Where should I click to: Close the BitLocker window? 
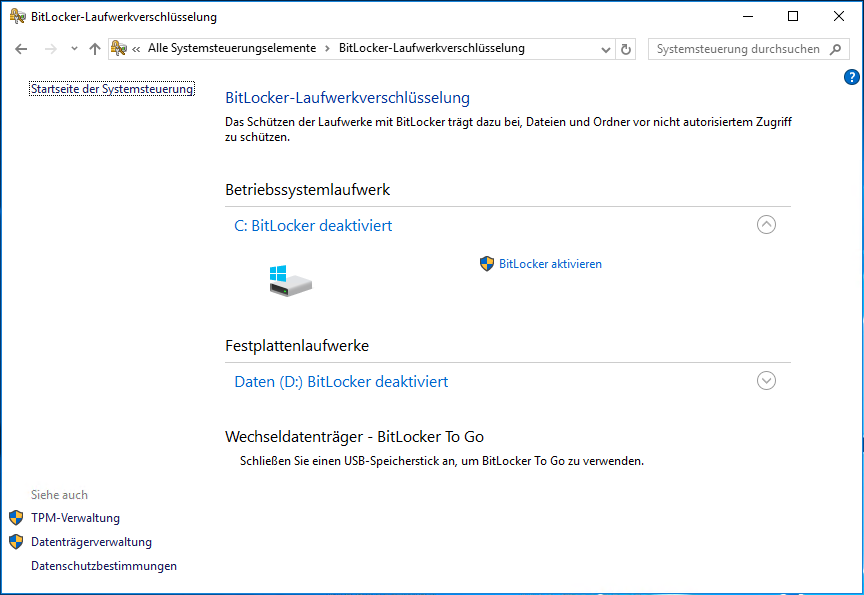coord(839,17)
